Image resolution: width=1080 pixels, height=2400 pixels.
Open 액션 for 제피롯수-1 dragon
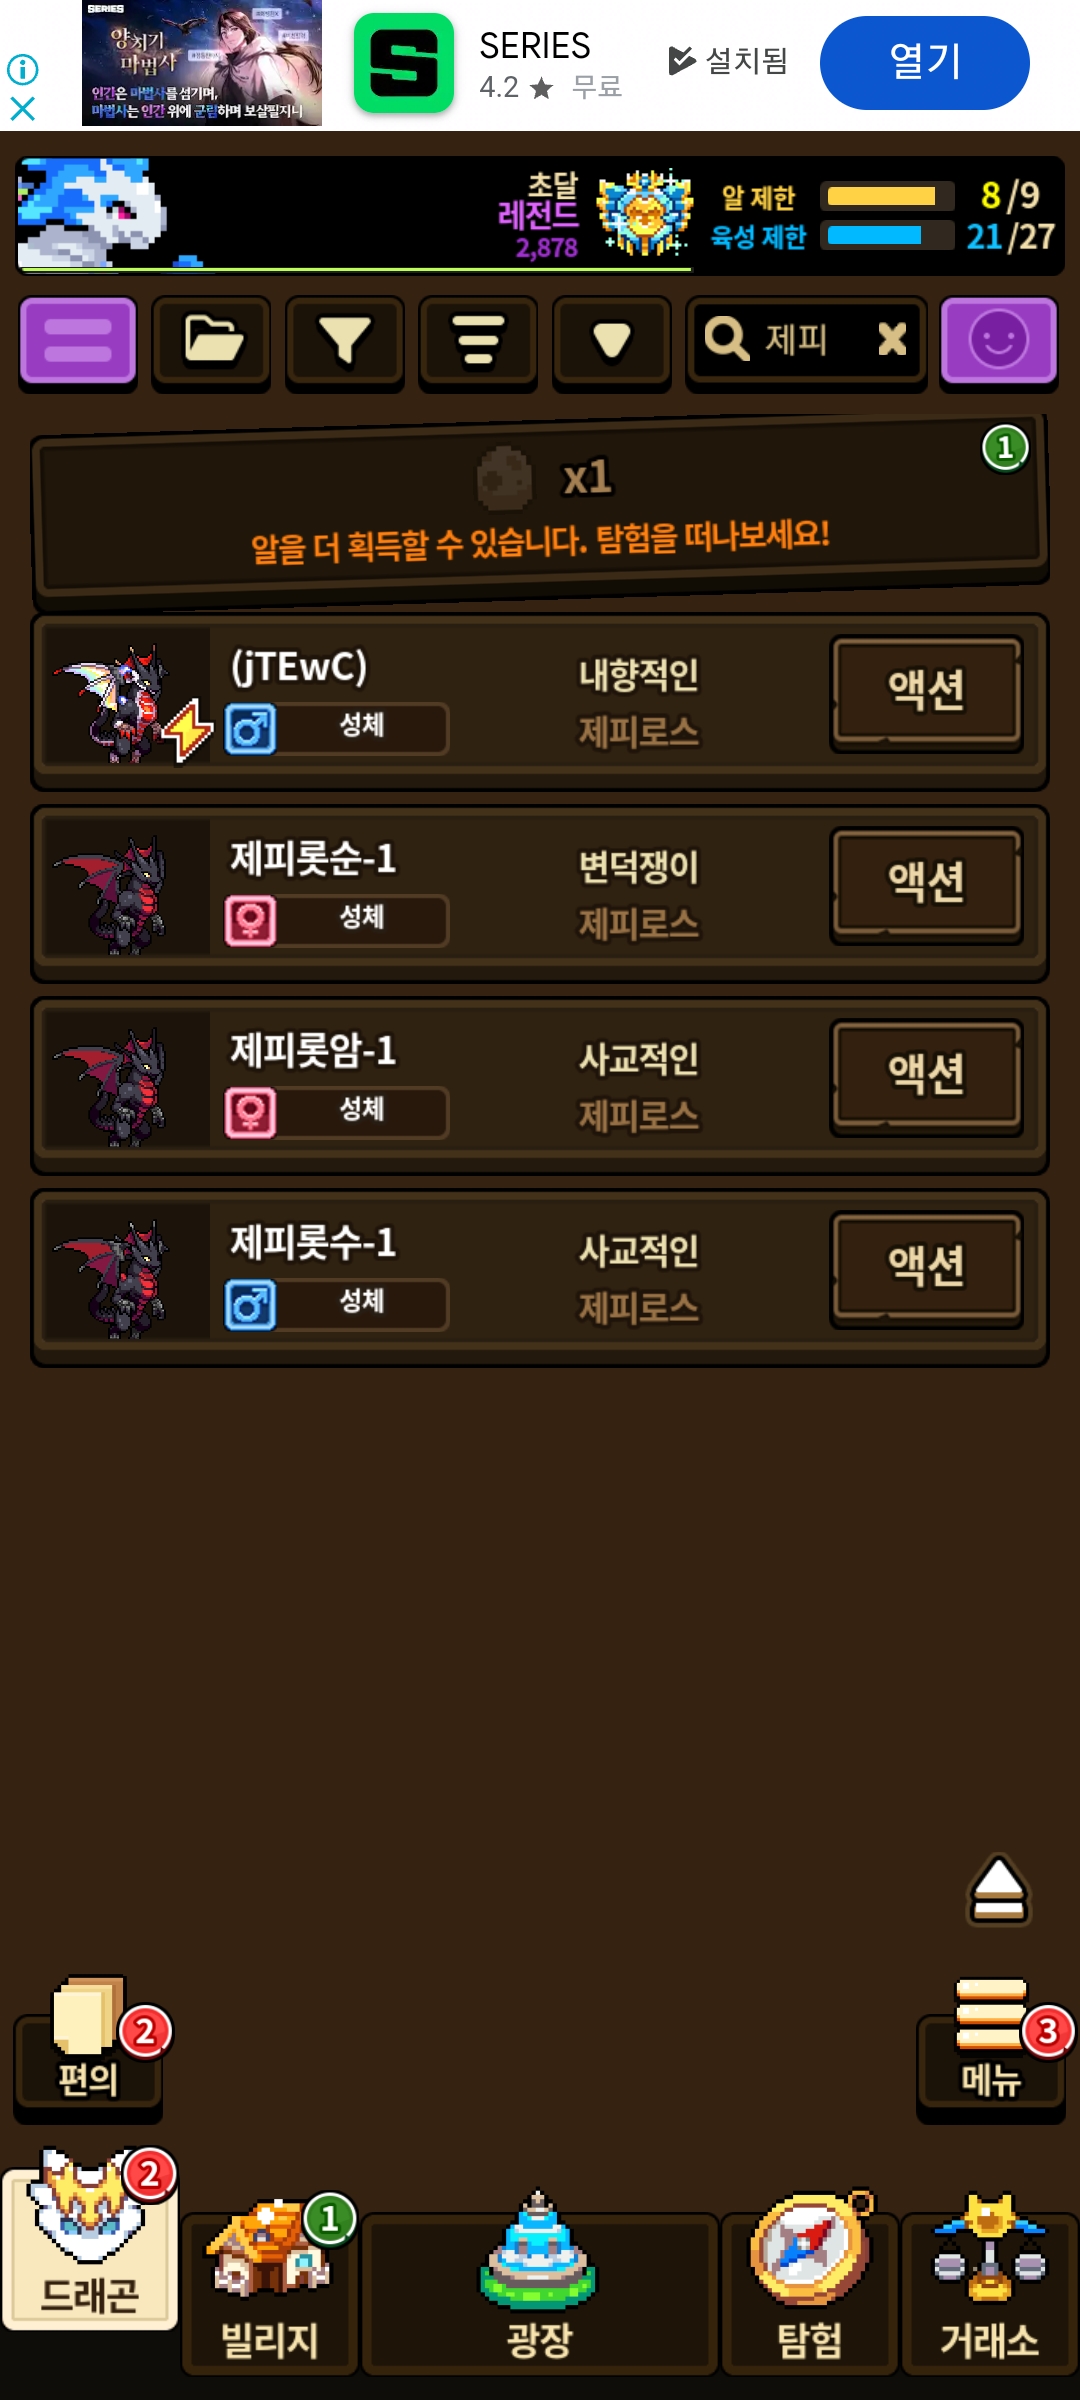coord(926,1267)
